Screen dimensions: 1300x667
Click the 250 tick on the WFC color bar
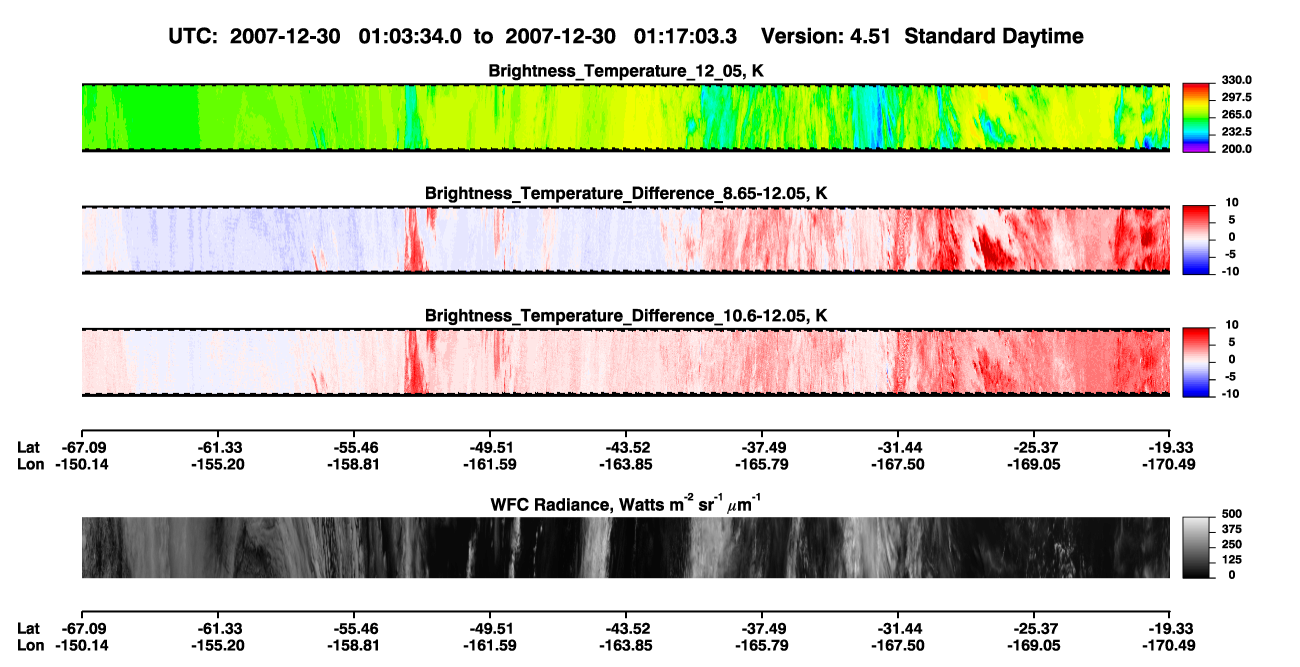[1231, 545]
